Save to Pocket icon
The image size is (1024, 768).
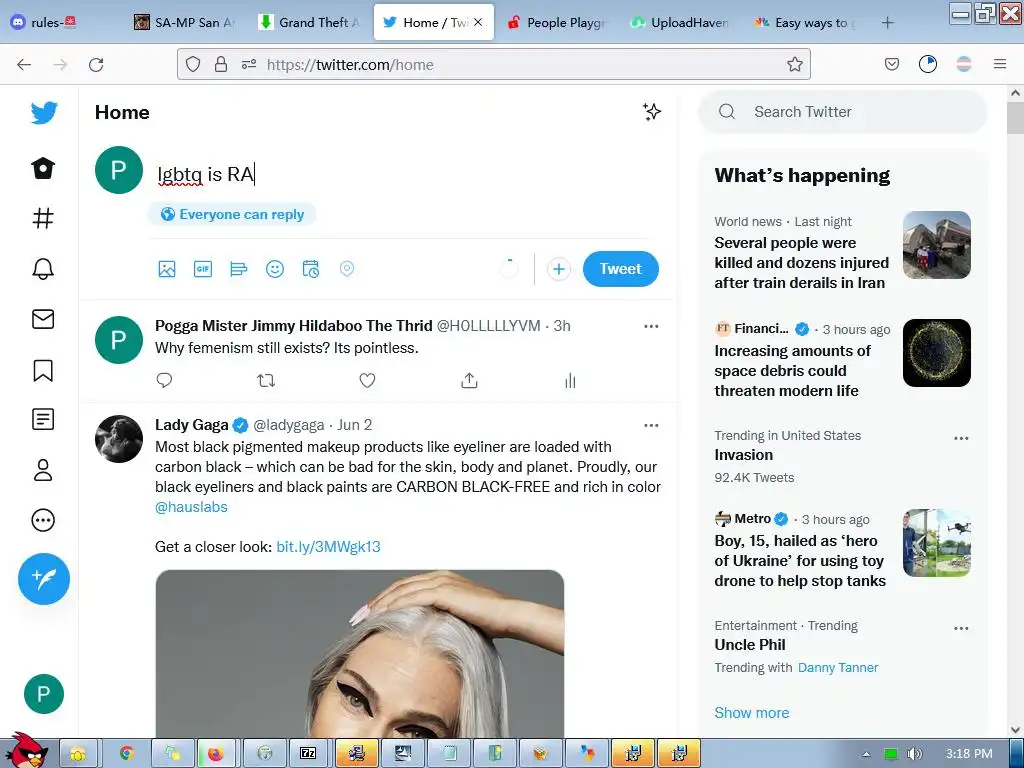pyautogui.click(x=892, y=64)
